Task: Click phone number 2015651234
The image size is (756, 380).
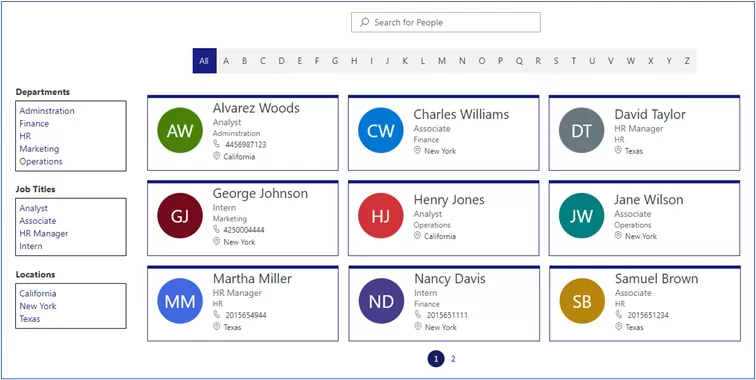Action: 648,315
